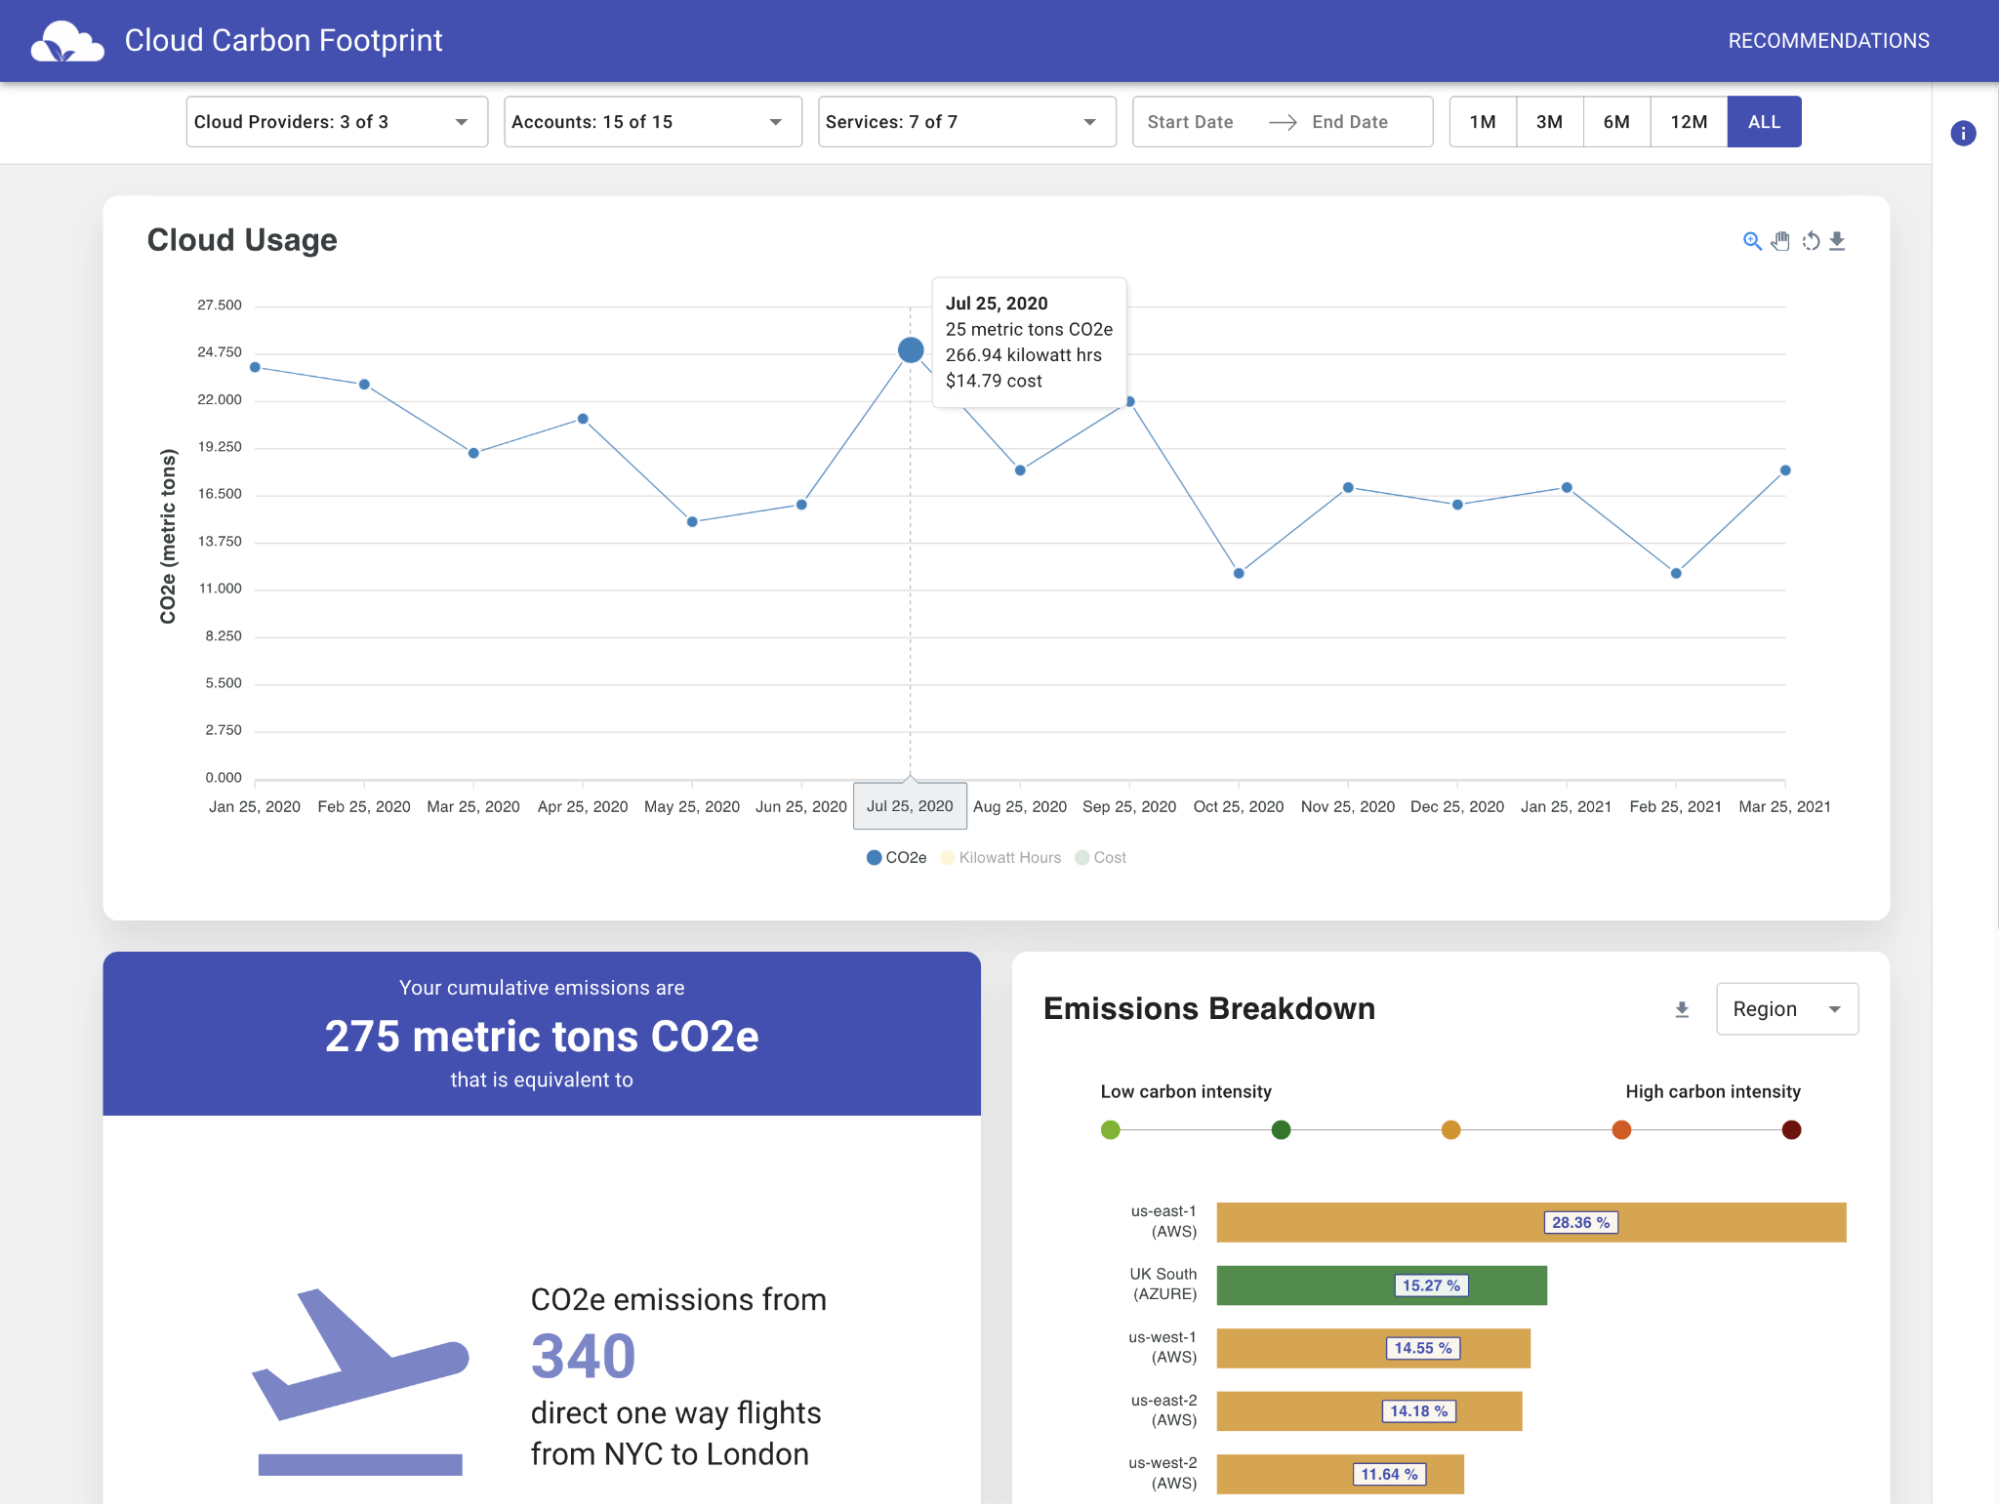Image resolution: width=1999 pixels, height=1505 pixels.
Task: Download the Cloud Usage chart
Action: [x=1837, y=241]
